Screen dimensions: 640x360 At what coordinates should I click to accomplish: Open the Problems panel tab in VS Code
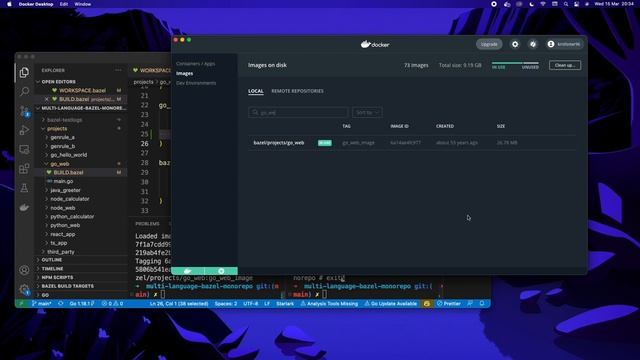(x=147, y=224)
